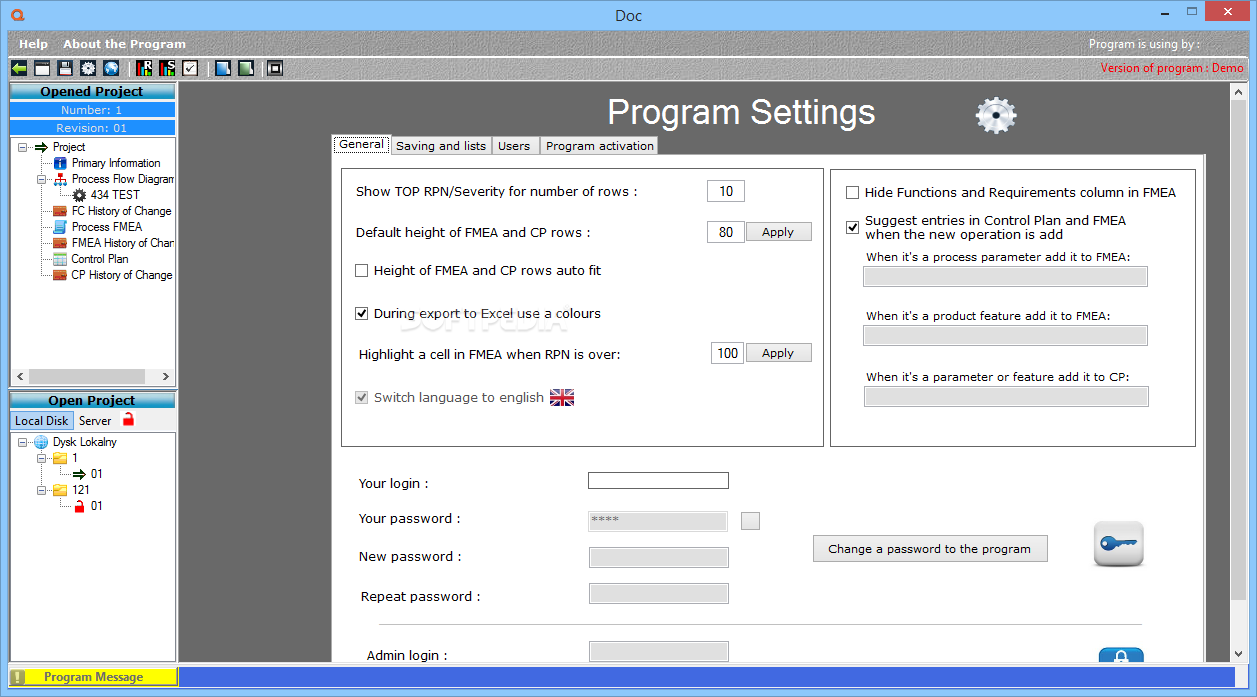Open settings via the toolbar gear icon
The image size is (1257, 697).
click(88, 68)
